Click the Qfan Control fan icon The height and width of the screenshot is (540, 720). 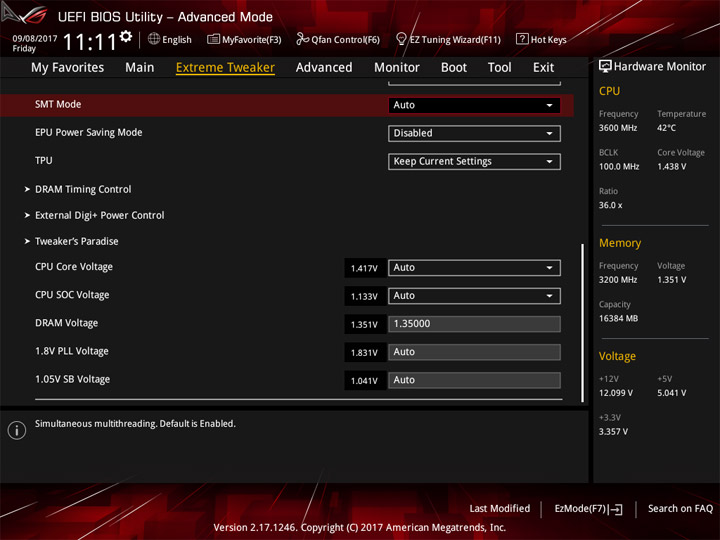[x=302, y=39]
